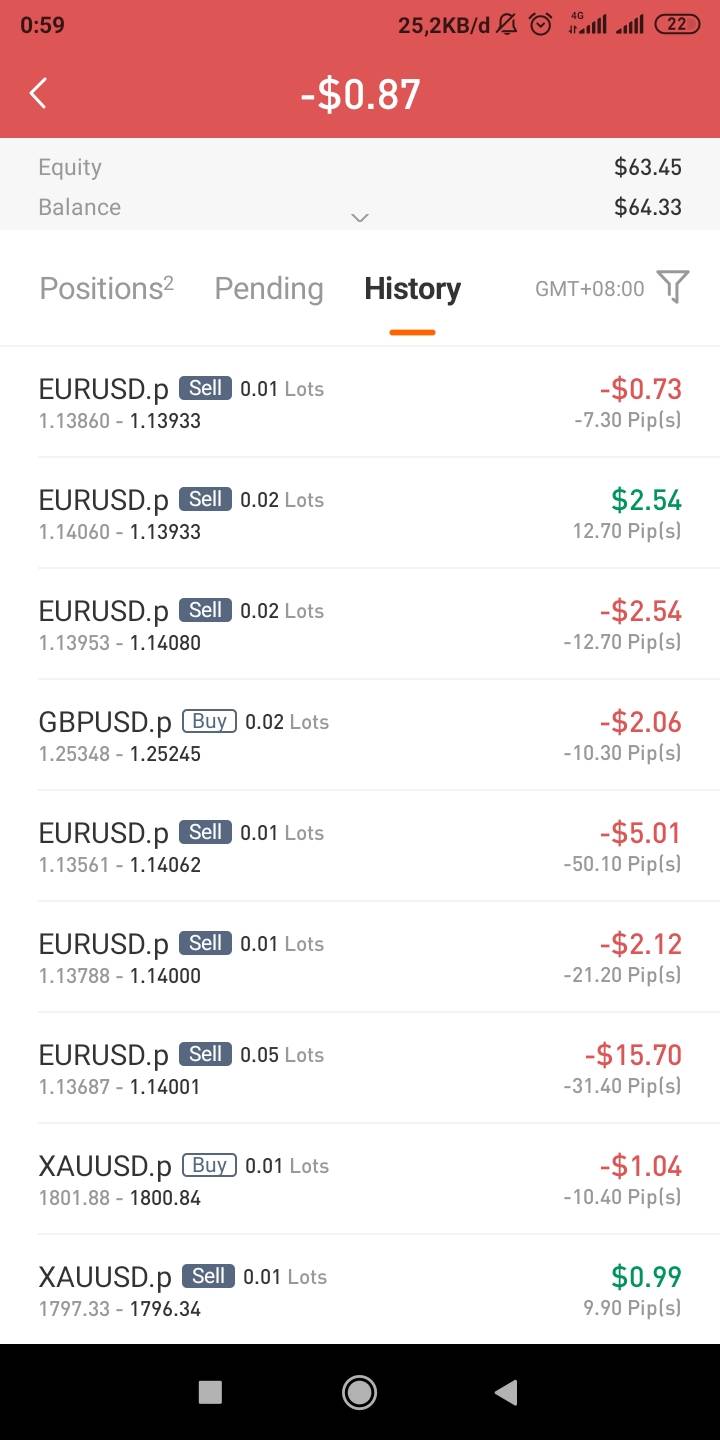Open the history filter funnel icon
Screen dimensions: 720x1440
[x=673, y=288]
